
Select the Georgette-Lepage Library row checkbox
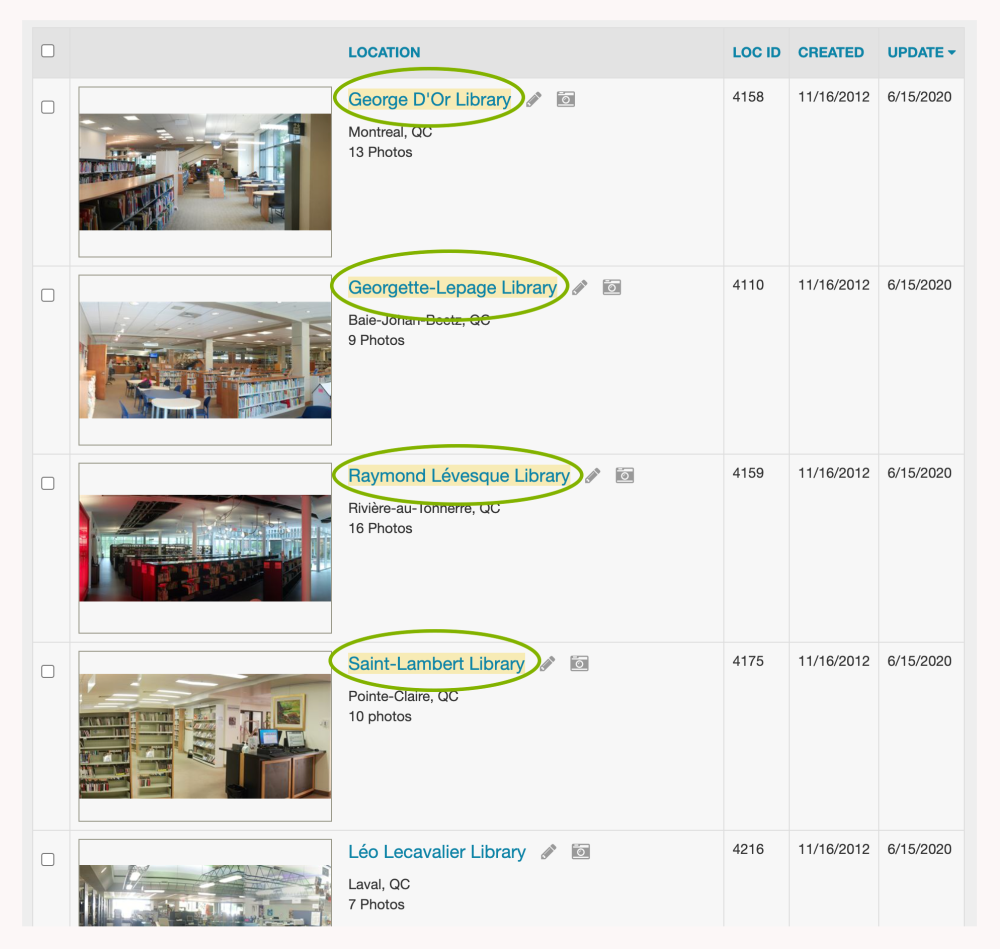48,295
